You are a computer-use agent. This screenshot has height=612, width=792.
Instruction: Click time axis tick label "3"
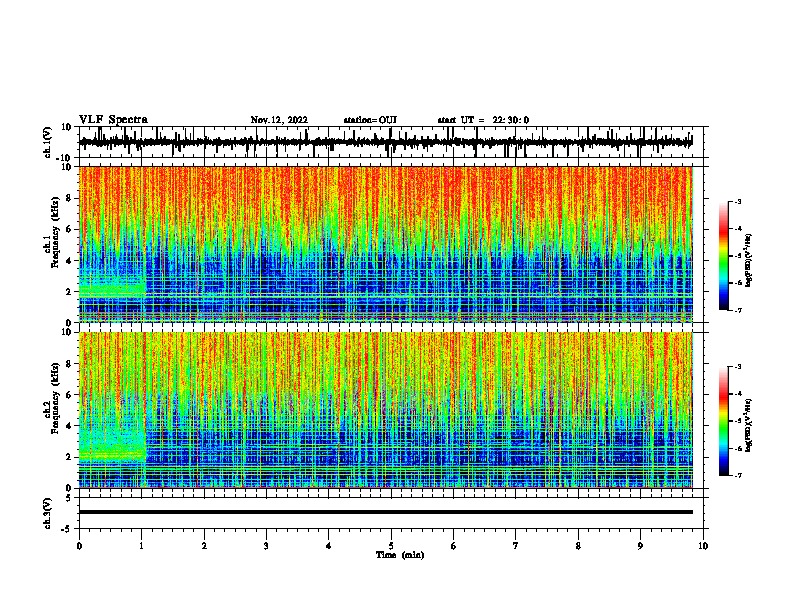(266, 546)
